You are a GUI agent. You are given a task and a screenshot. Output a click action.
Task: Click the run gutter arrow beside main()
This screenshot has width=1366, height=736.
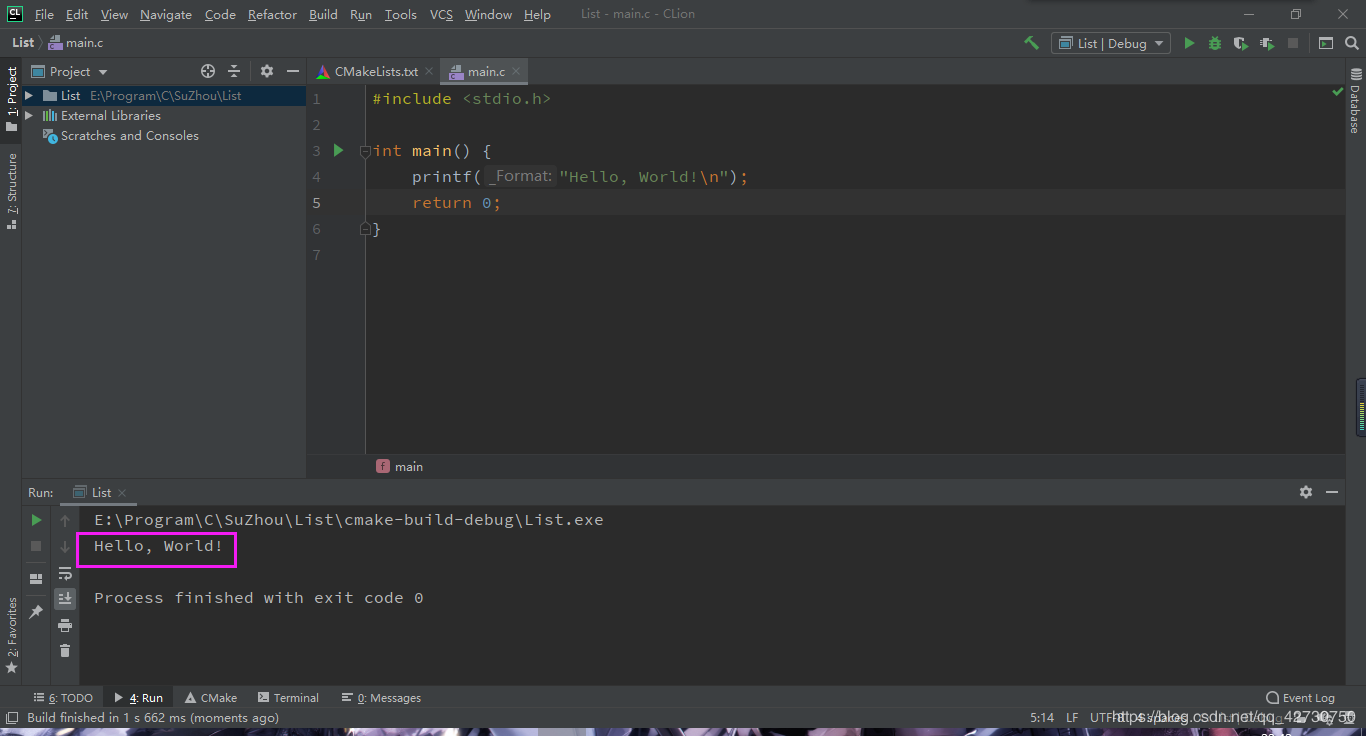(338, 150)
